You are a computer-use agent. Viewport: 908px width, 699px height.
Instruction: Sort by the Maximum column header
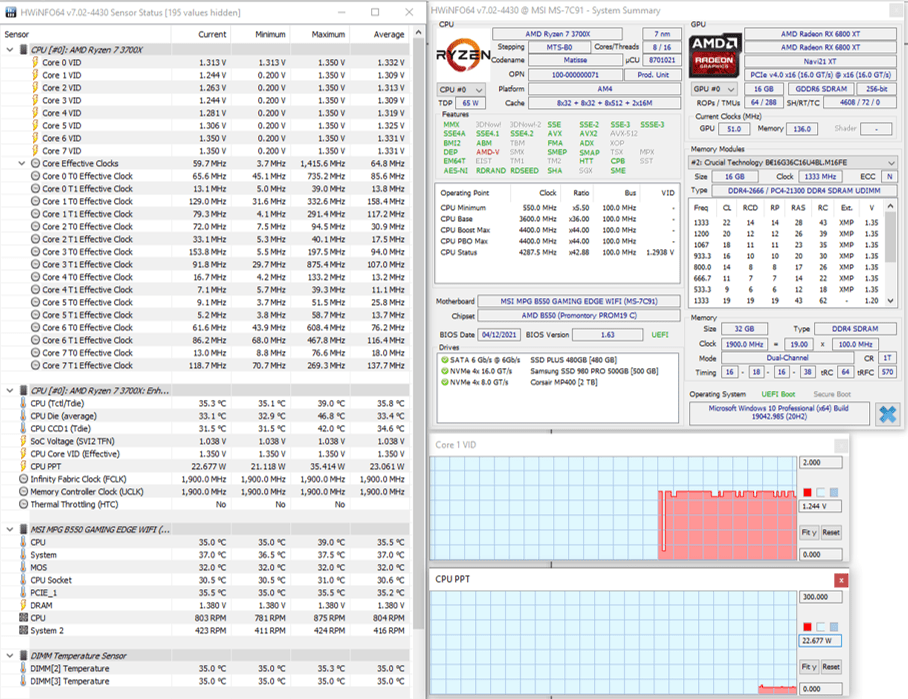[320, 34]
